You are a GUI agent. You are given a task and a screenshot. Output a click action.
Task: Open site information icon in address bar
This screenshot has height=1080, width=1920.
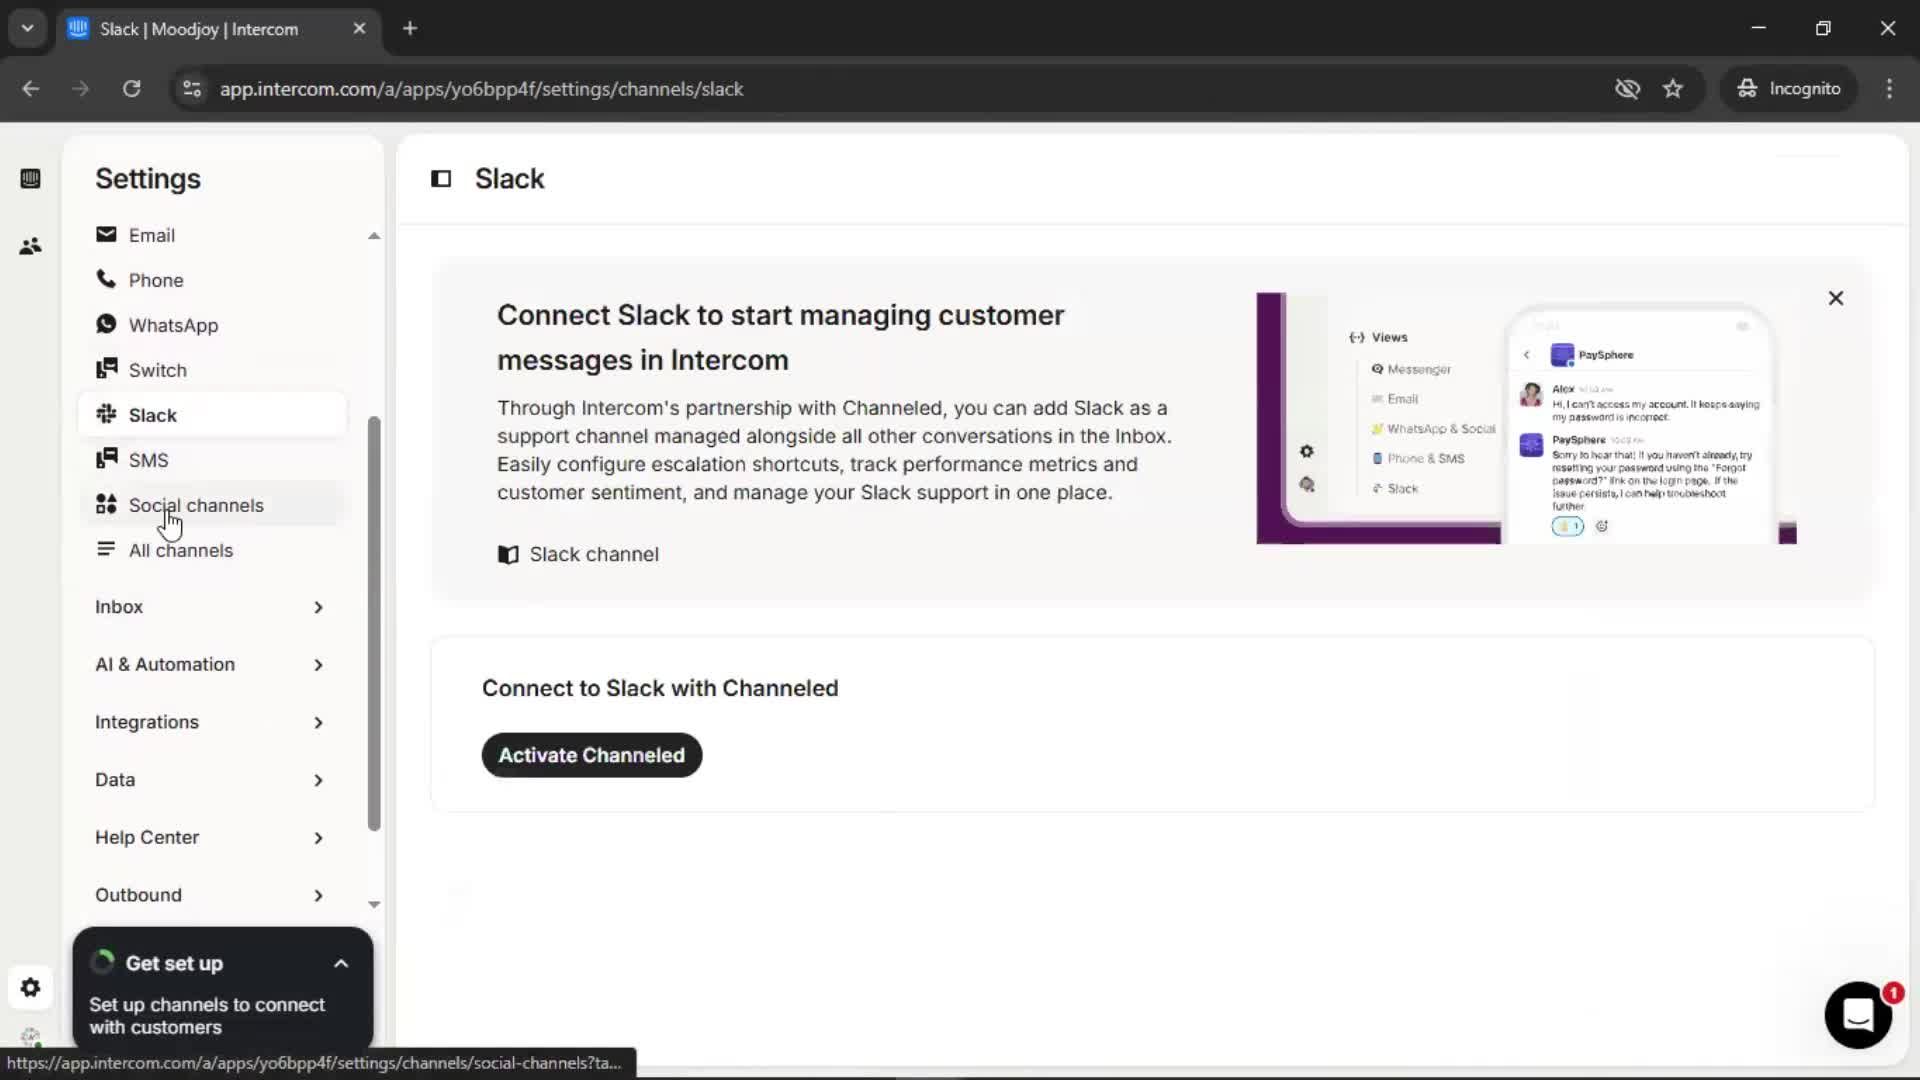pyautogui.click(x=191, y=89)
